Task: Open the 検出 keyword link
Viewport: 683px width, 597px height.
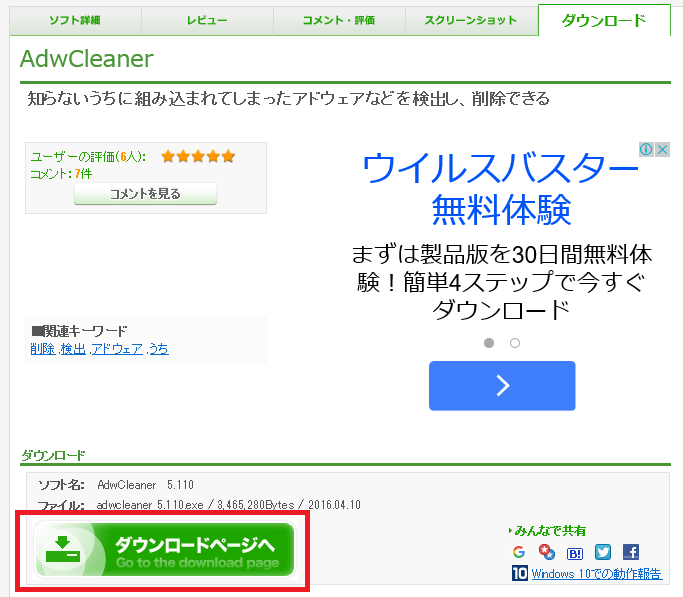Action: [73, 349]
